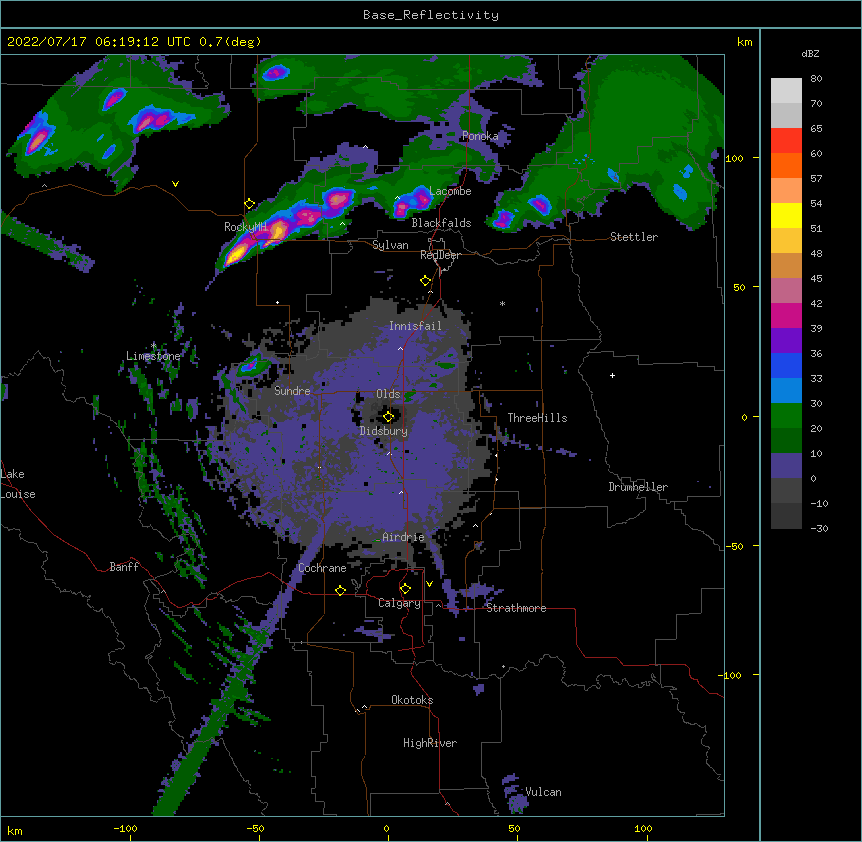Image resolution: width=862 pixels, height=842 pixels.
Task: Click the Drumheller town label
Action: 638,487
